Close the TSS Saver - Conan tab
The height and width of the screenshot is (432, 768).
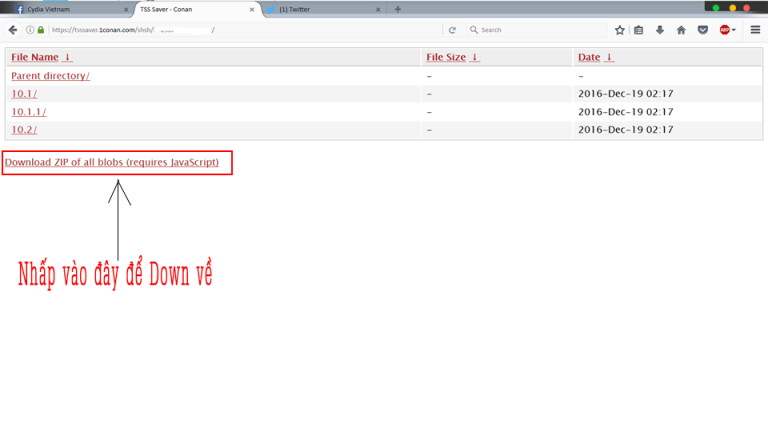pyautogui.click(x=252, y=9)
